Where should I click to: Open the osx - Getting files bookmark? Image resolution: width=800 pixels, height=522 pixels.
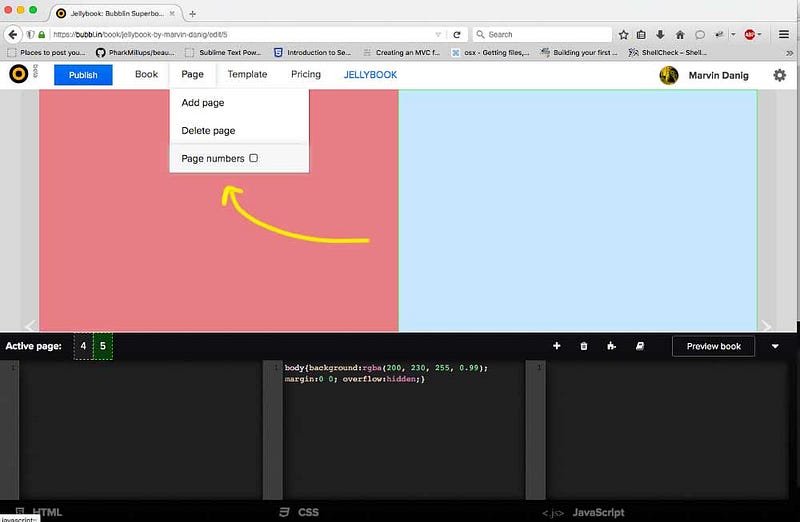(x=490, y=53)
